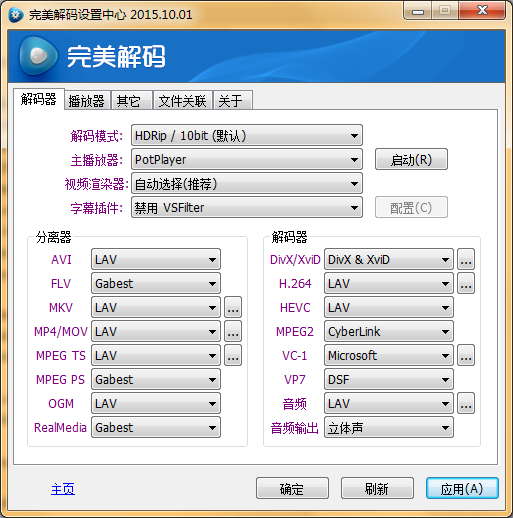Close the settings window
The width and height of the screenshot is (513, 518).
click(482, 11)
